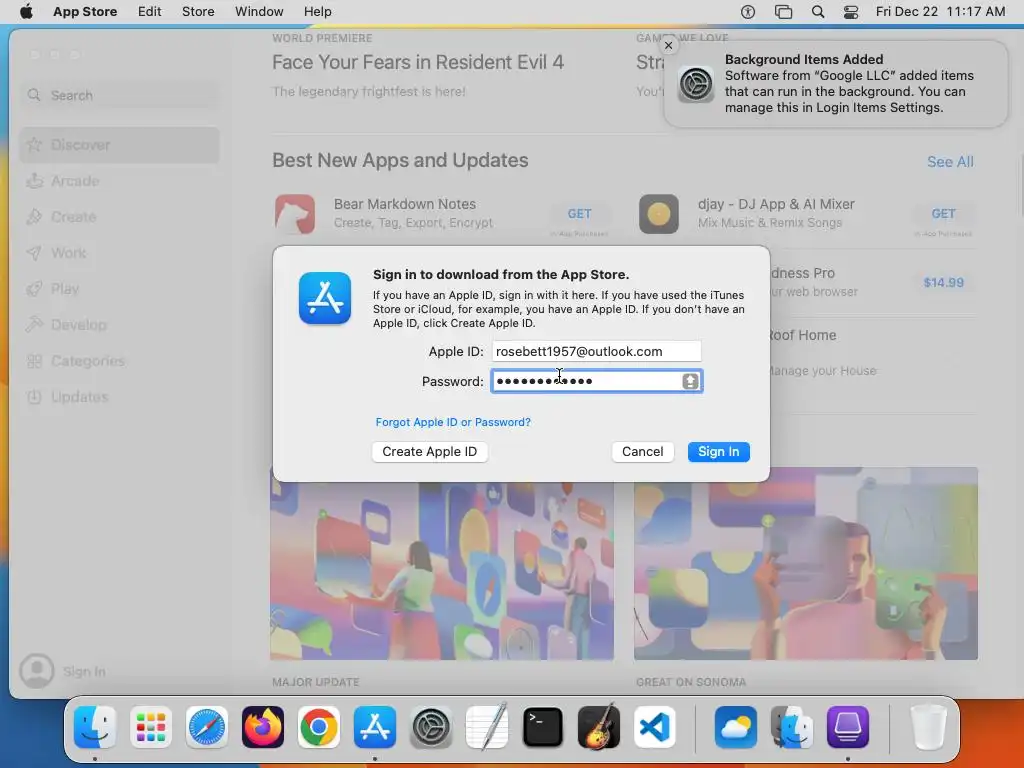The width and height of the screenshot is (1024, 768).
Task: Open Face Your Fears in Resident Evil 4
Action: 418,62
